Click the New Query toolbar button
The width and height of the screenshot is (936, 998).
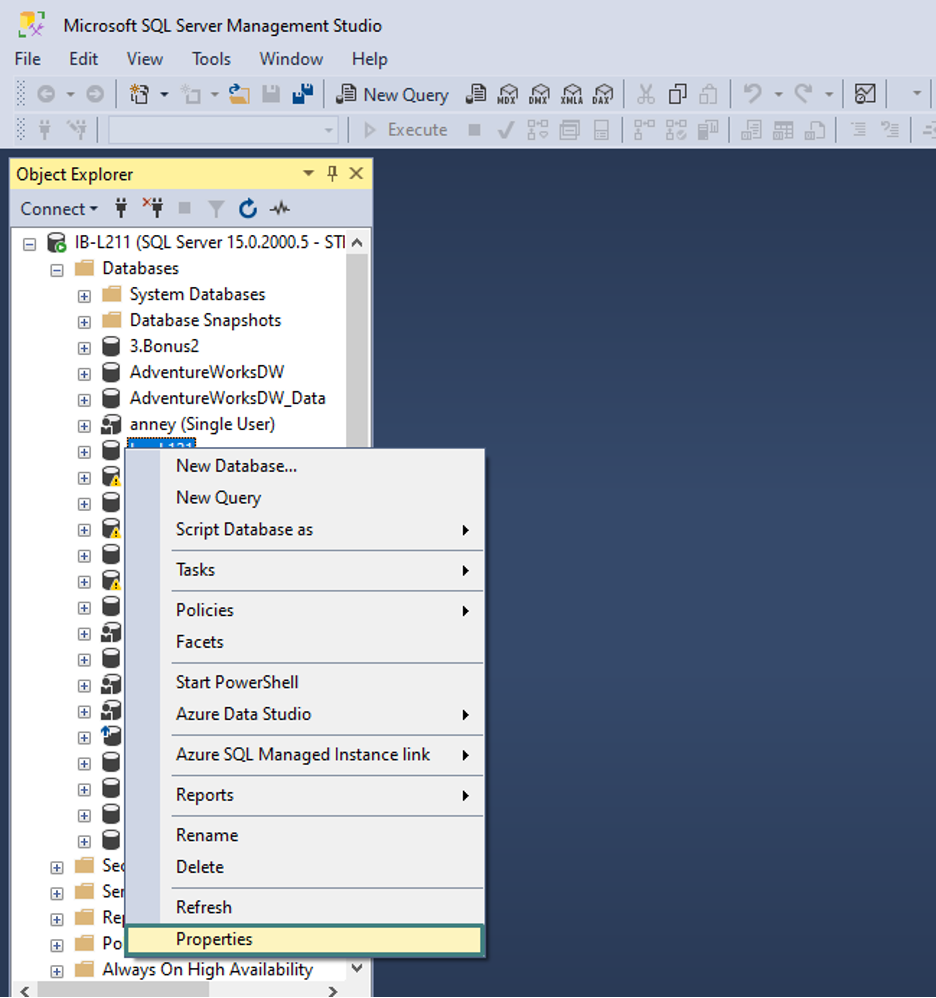click(x=393, y=95)
